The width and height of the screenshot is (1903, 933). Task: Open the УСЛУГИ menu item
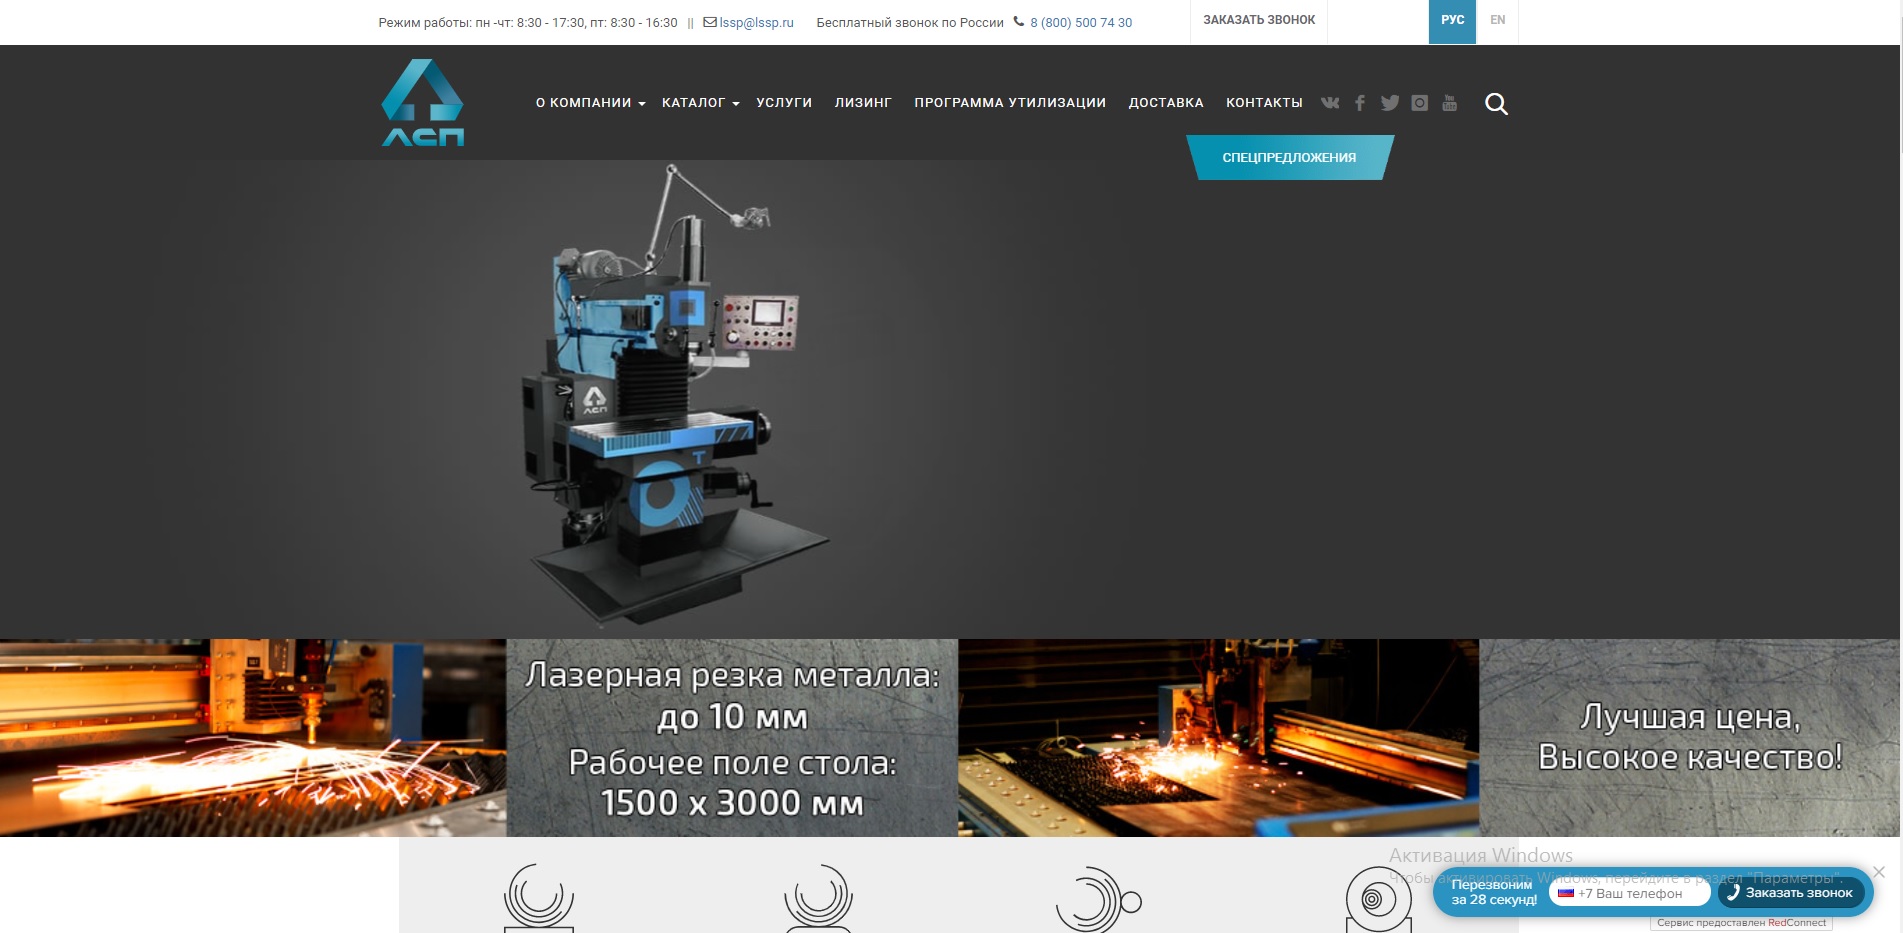click(x=784, y=103)
